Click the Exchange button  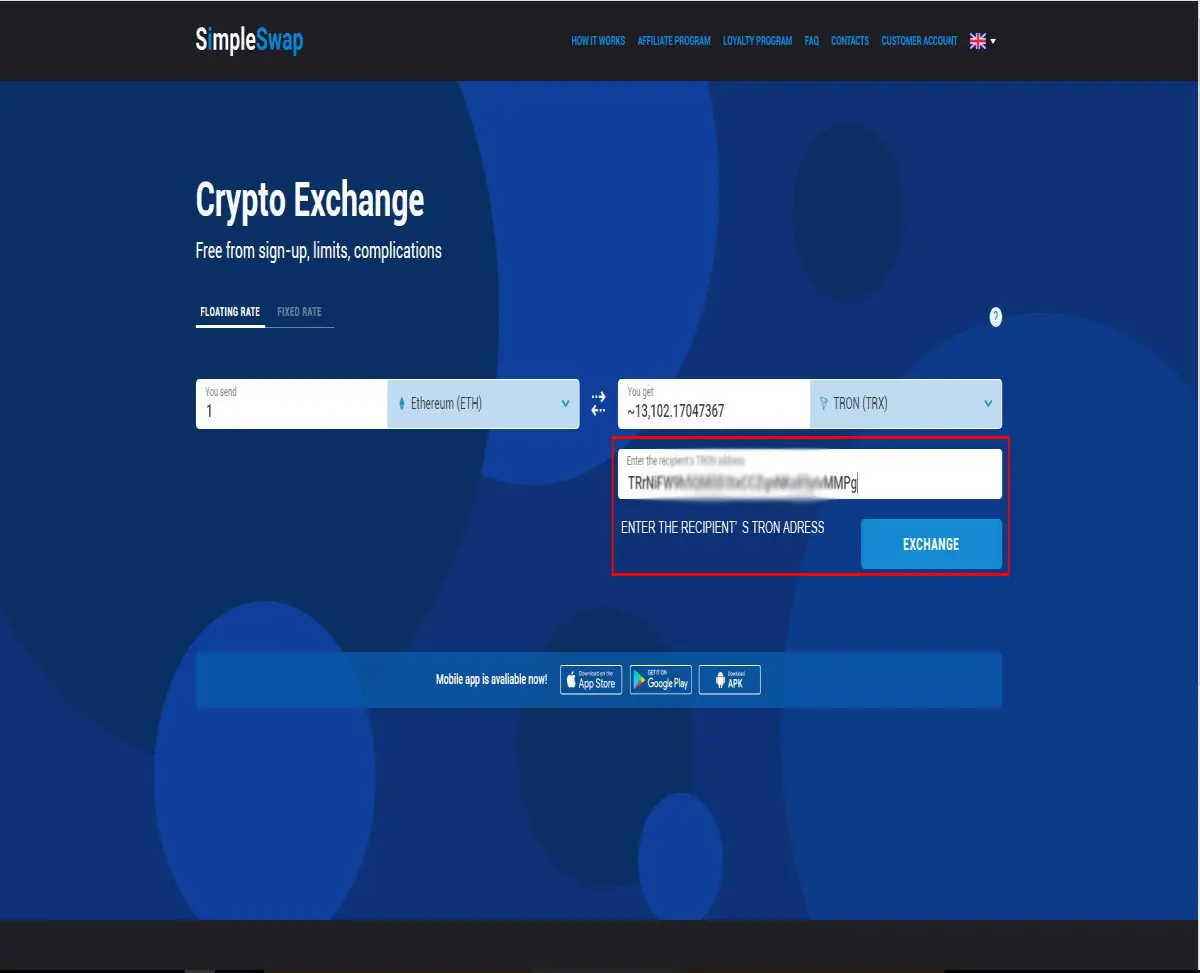931,544
